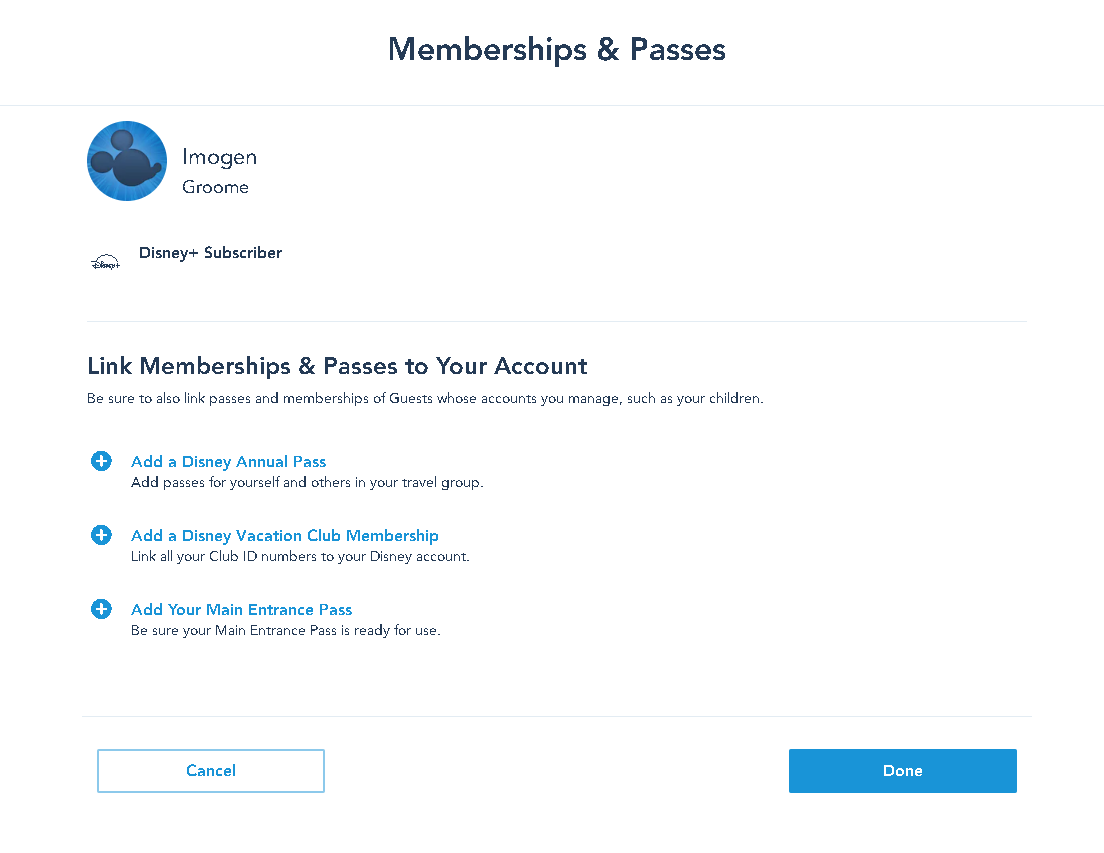Click the Done button
The height and width of the screenshot is (853, 1104).
[902, 770]
